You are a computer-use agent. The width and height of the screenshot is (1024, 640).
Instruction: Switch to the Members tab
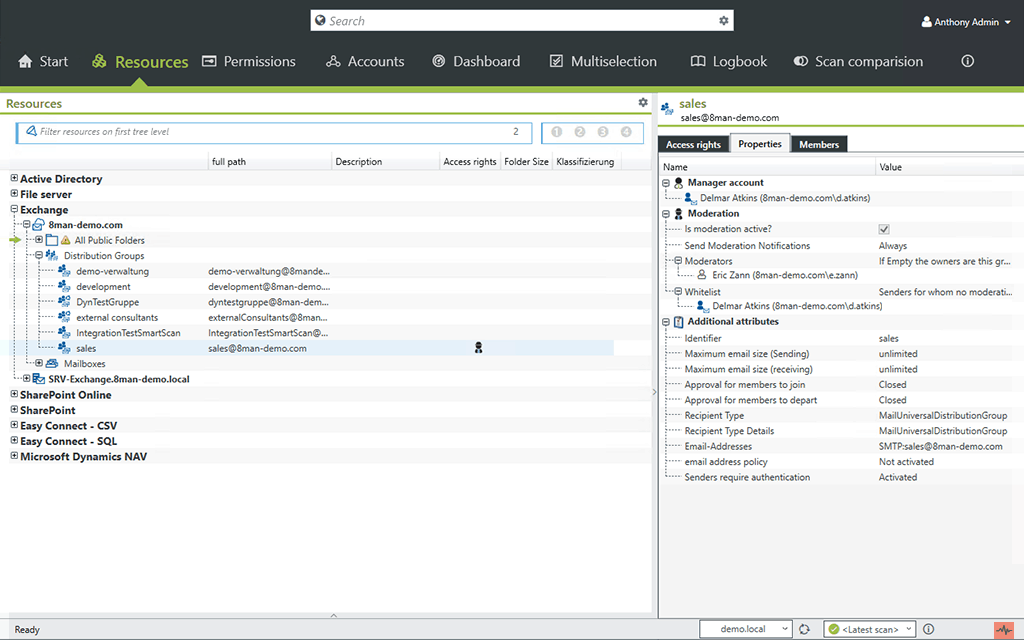click(819, 144)
